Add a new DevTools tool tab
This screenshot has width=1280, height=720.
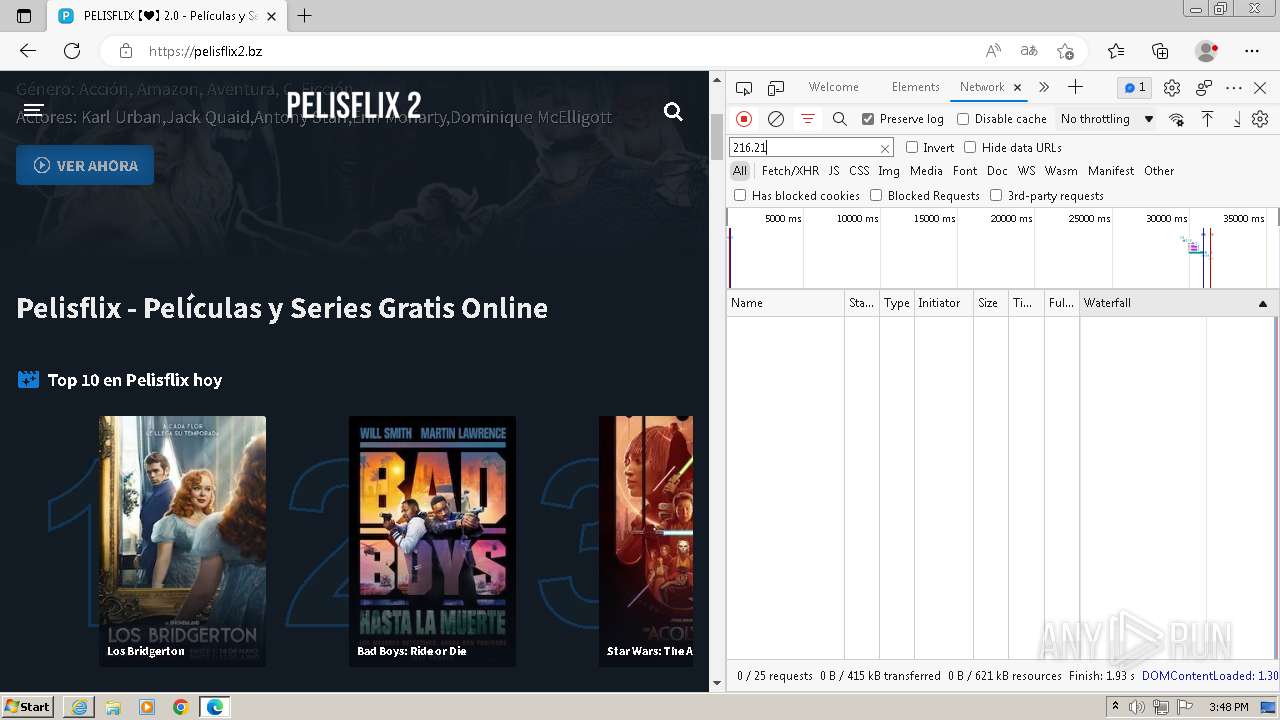click(1075, 87)
